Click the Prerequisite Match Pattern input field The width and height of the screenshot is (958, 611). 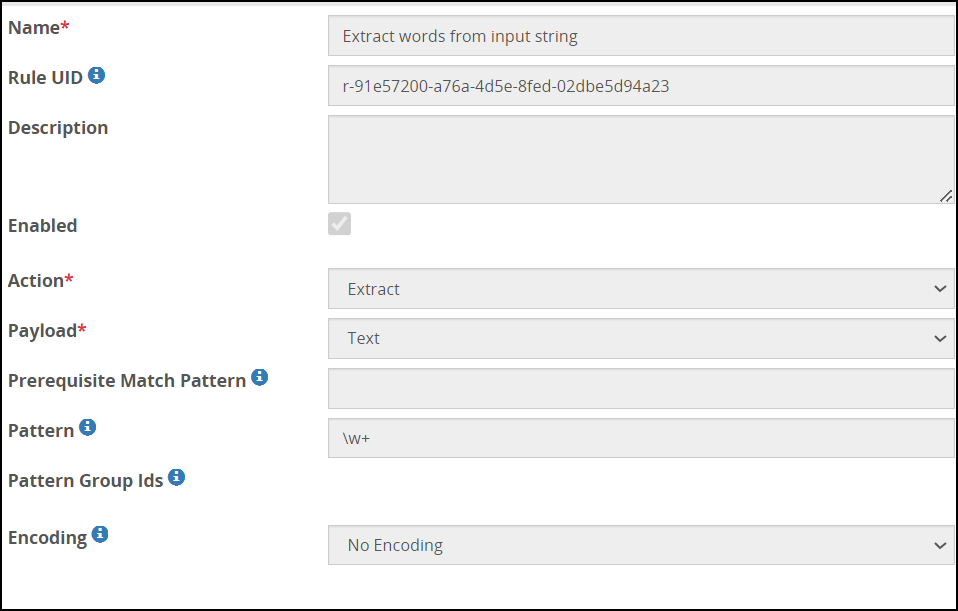click(x=640, y=388)
